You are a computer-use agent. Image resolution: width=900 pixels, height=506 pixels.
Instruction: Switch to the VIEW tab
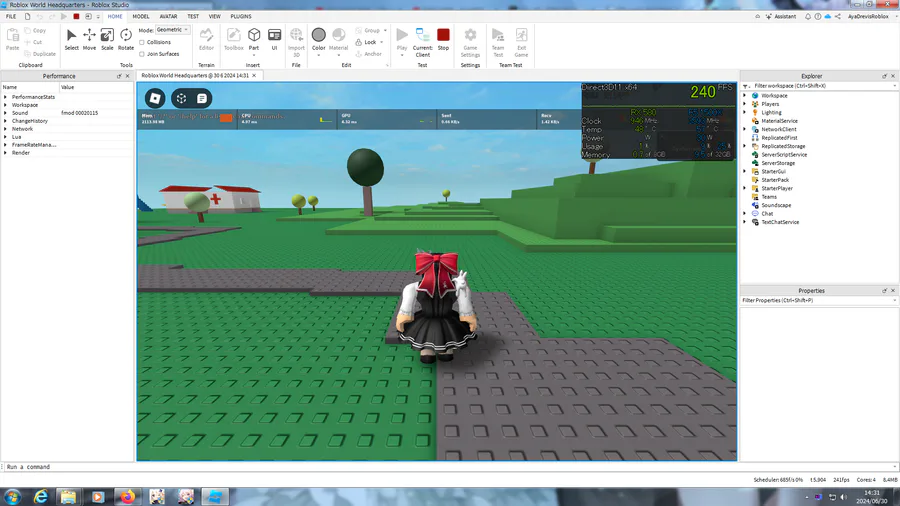[x=215, y=17]
